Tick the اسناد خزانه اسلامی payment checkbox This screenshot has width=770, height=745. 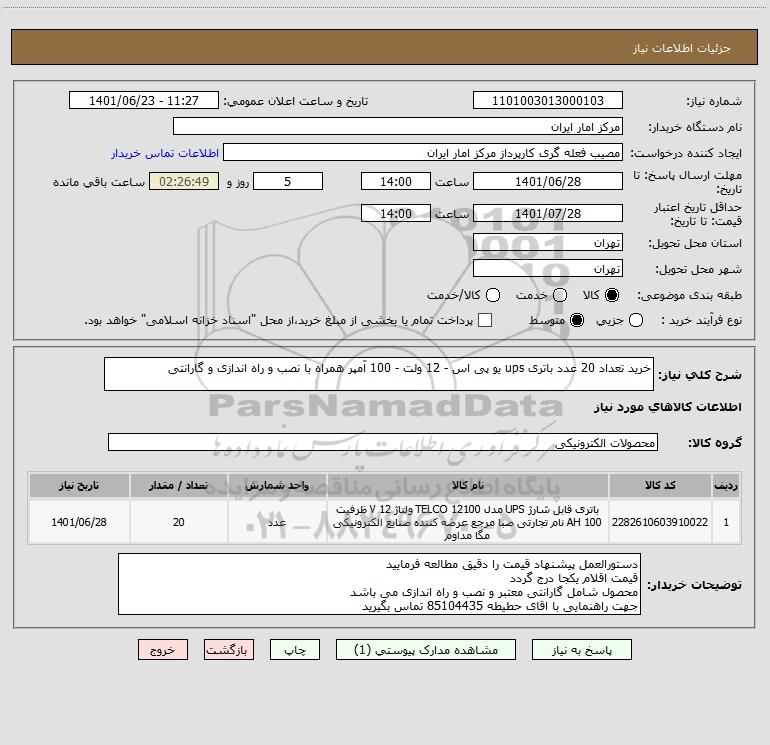[485, 320]
